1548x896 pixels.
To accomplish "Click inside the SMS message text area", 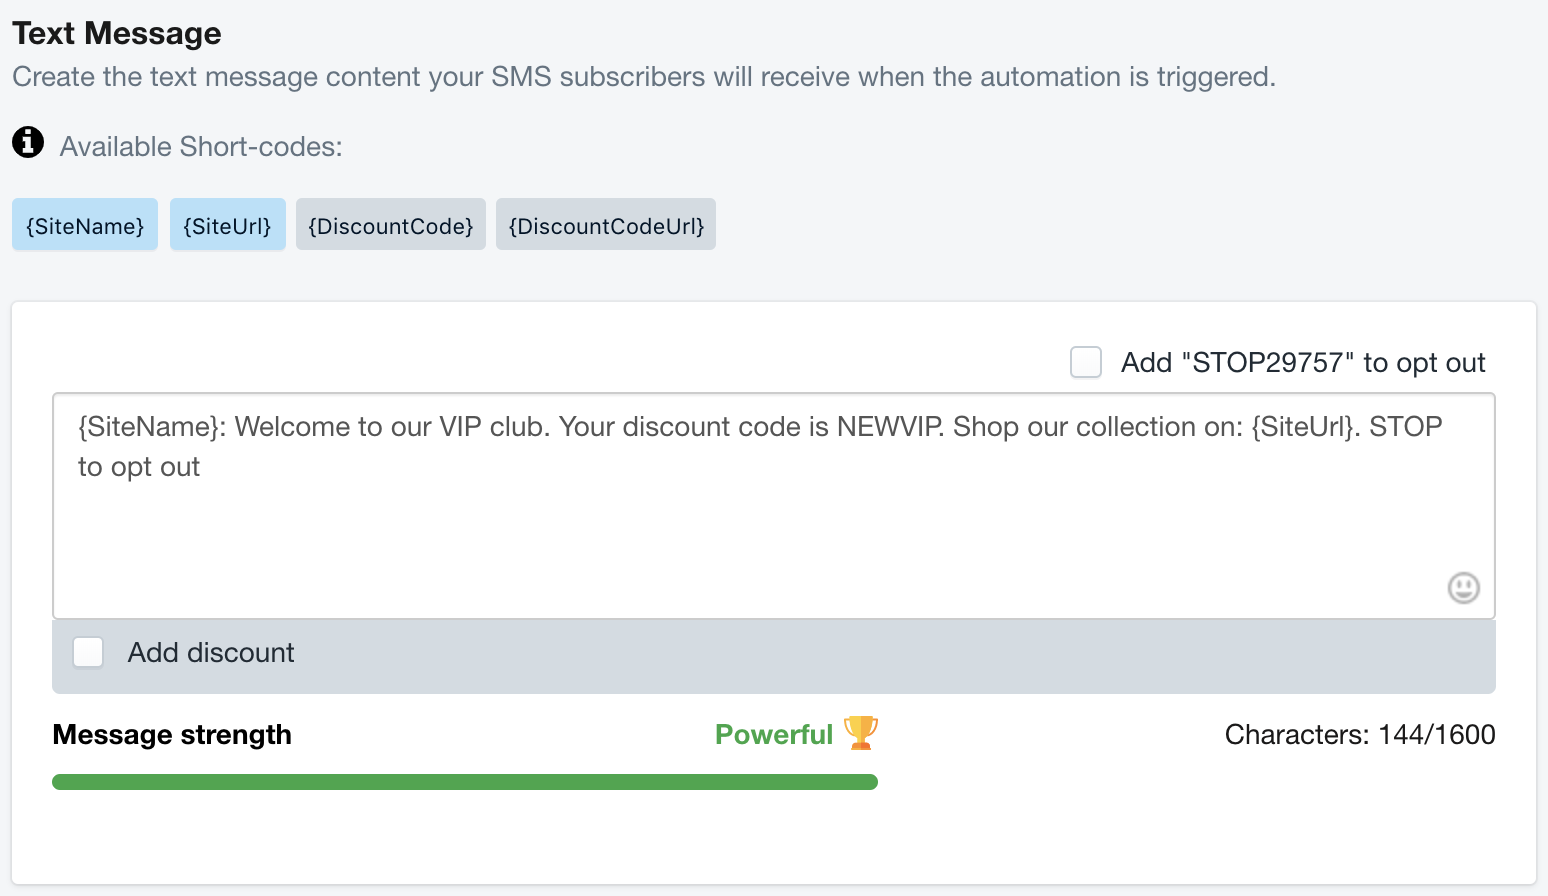I will coord(774,506).
